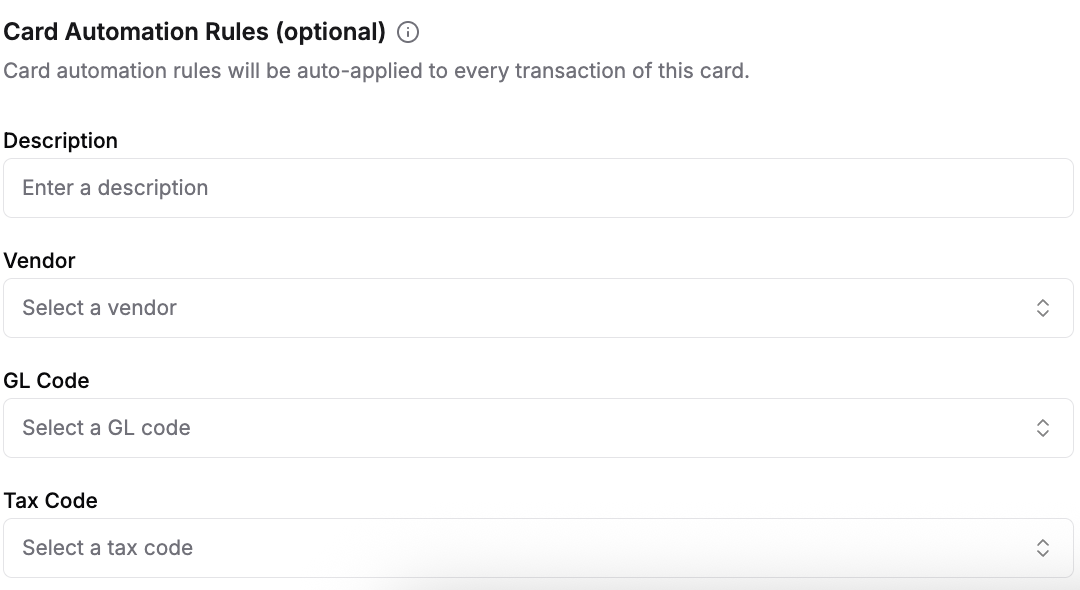Open the Vendor dropdown

click(538, 308)
